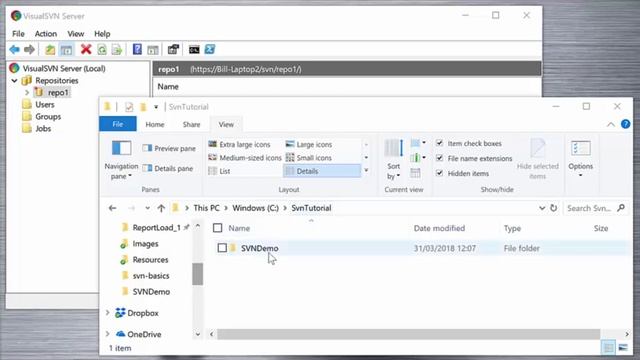
Task: Expand the layout gallery More arrow
Action: (366, 171)
